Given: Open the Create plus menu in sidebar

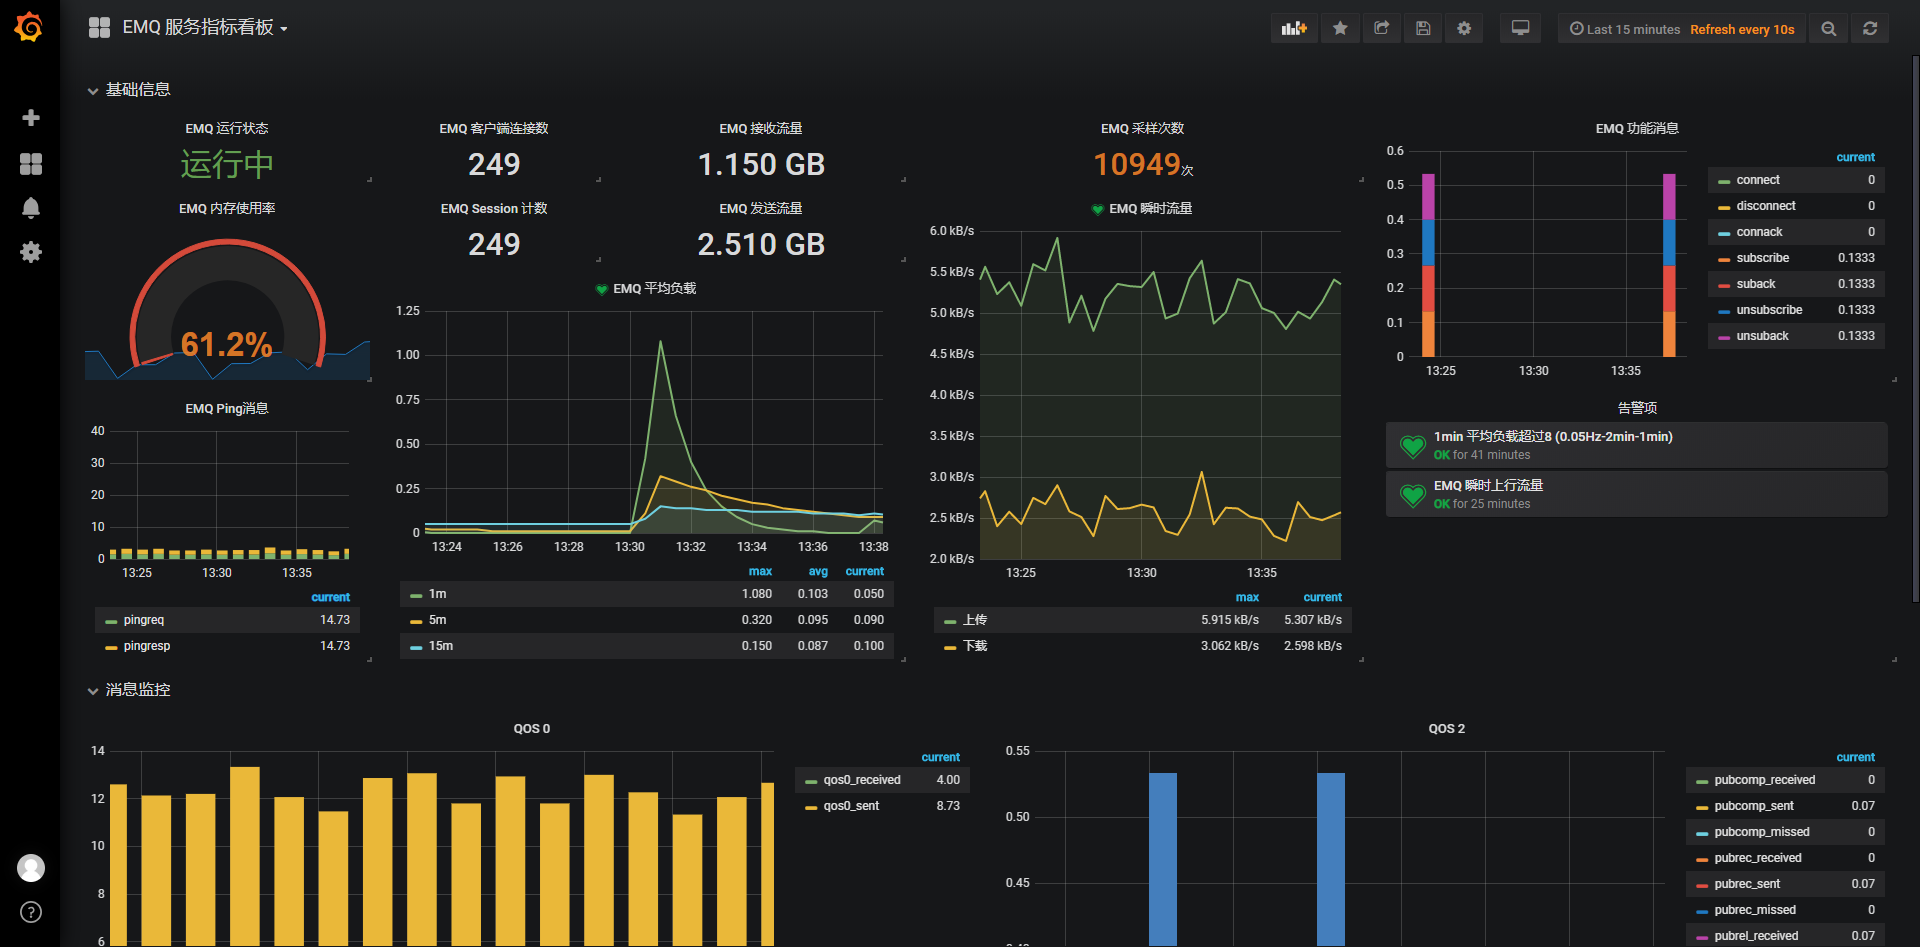Looking at the screenshot, I should pos(31,118).
